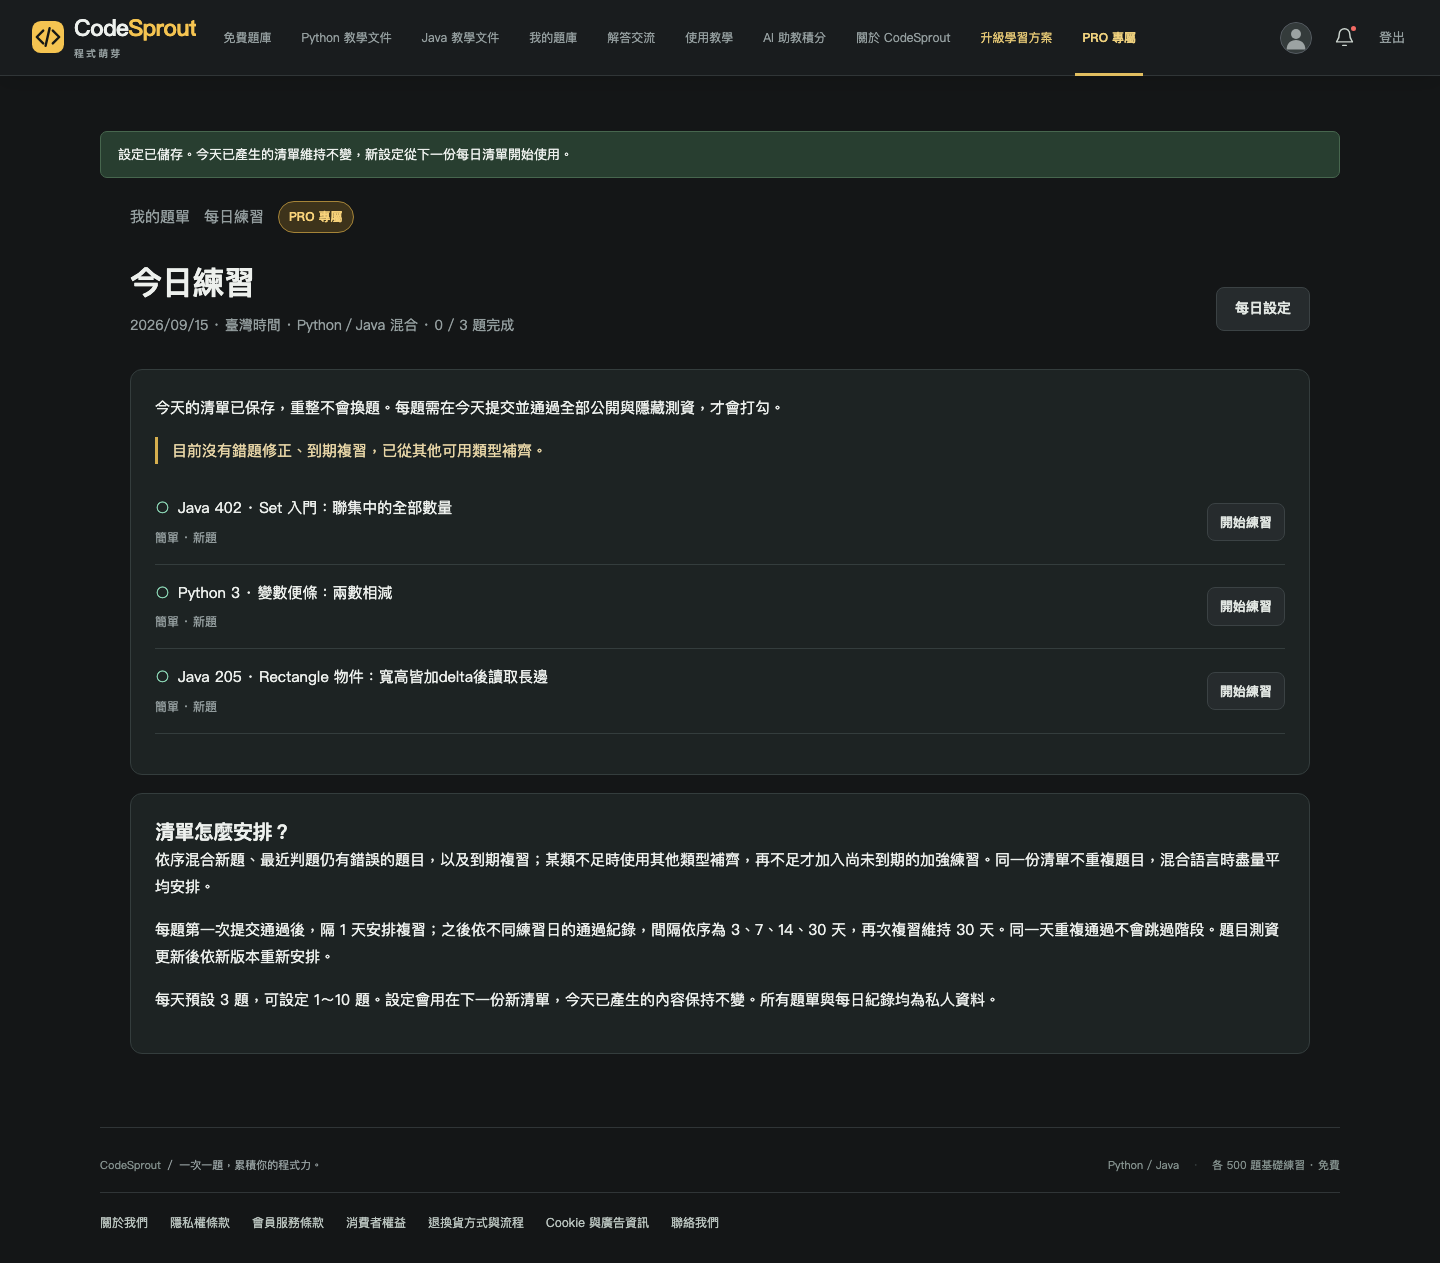Start practice for Java 205 Rectangle

[x=1245, y=691]
